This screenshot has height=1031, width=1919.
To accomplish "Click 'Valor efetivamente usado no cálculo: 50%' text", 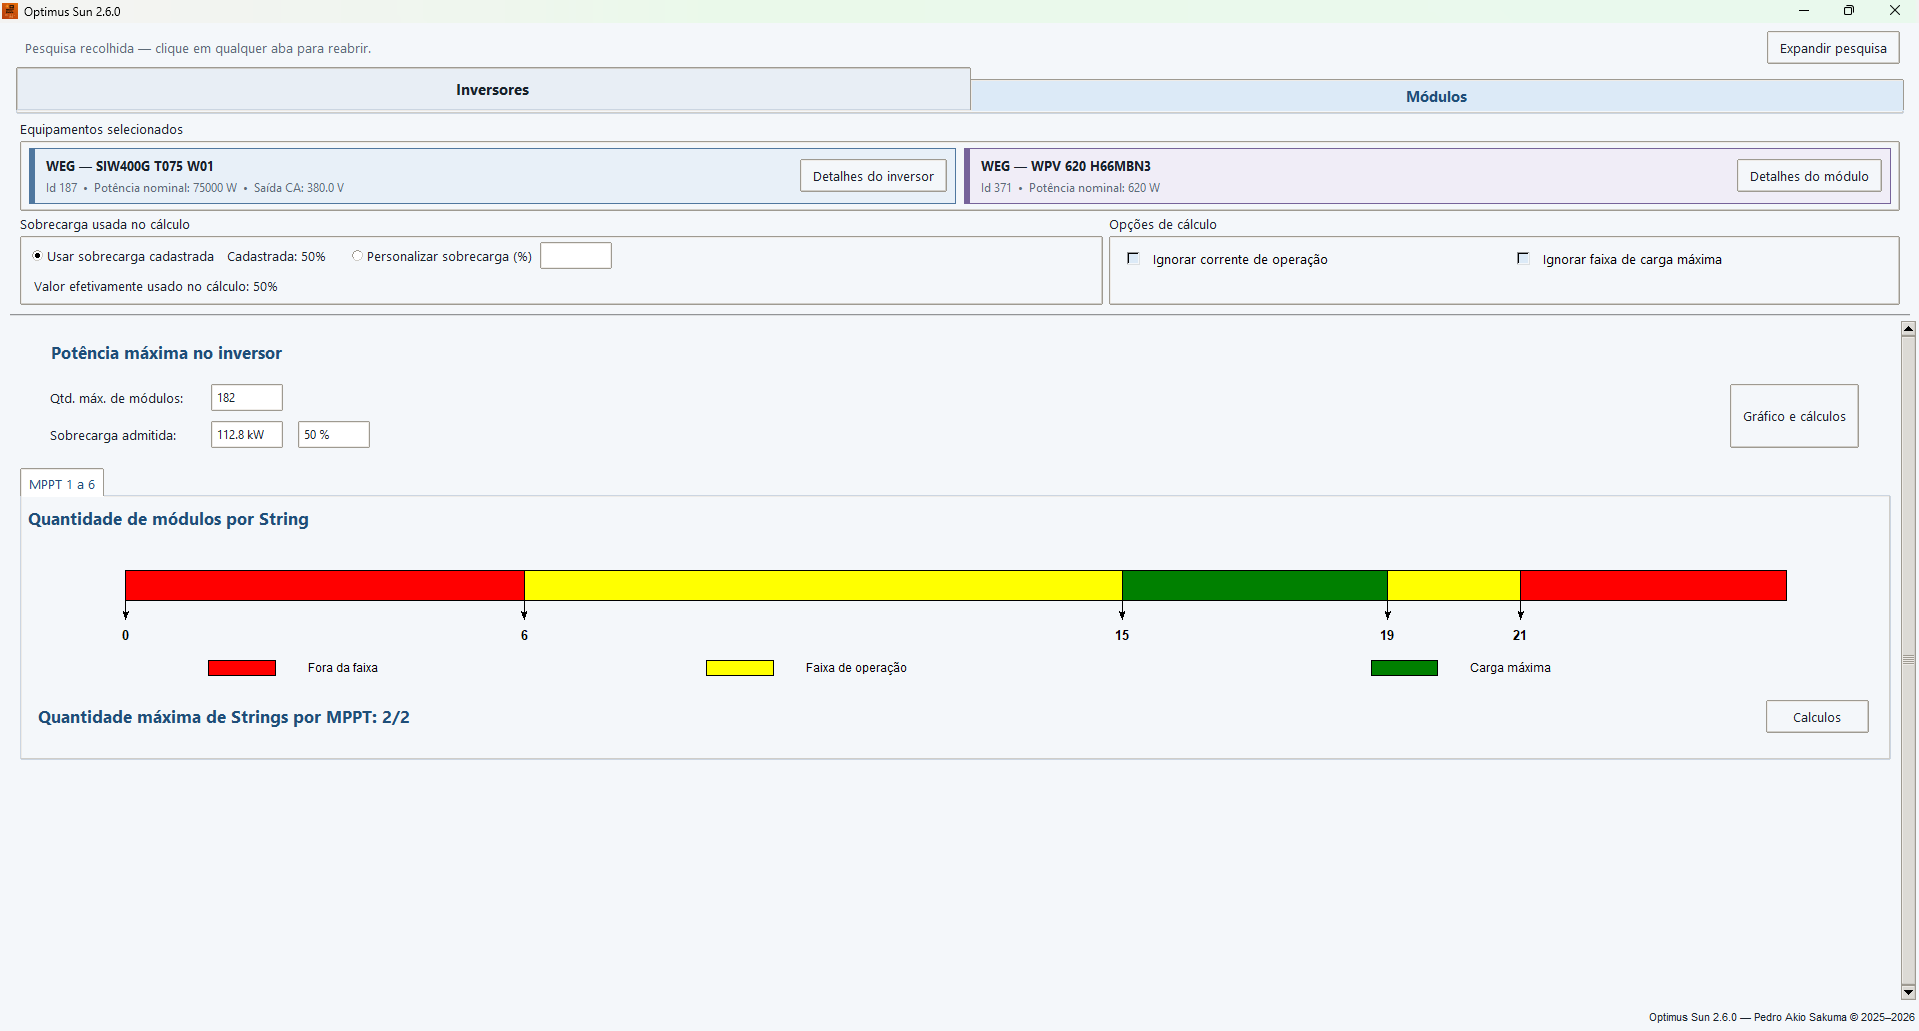I will pyautogui.click(x=156, y=287).
